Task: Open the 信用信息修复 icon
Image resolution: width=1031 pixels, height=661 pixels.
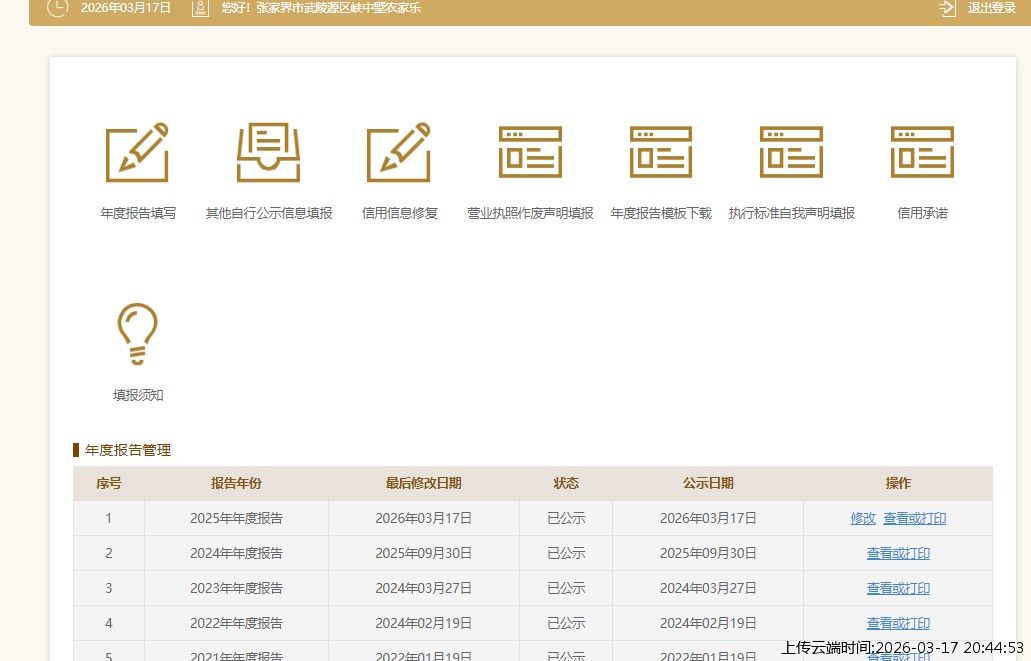Action: pos(399,152)
